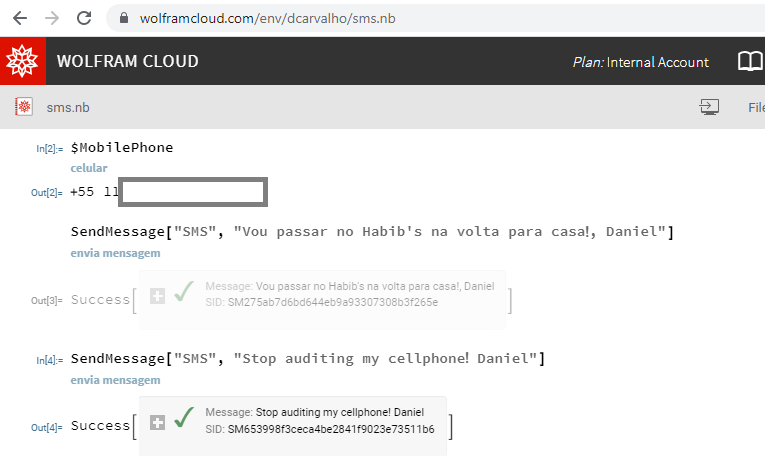Click the browser back arrow
The image size is (765, 475).
[20, 18]
